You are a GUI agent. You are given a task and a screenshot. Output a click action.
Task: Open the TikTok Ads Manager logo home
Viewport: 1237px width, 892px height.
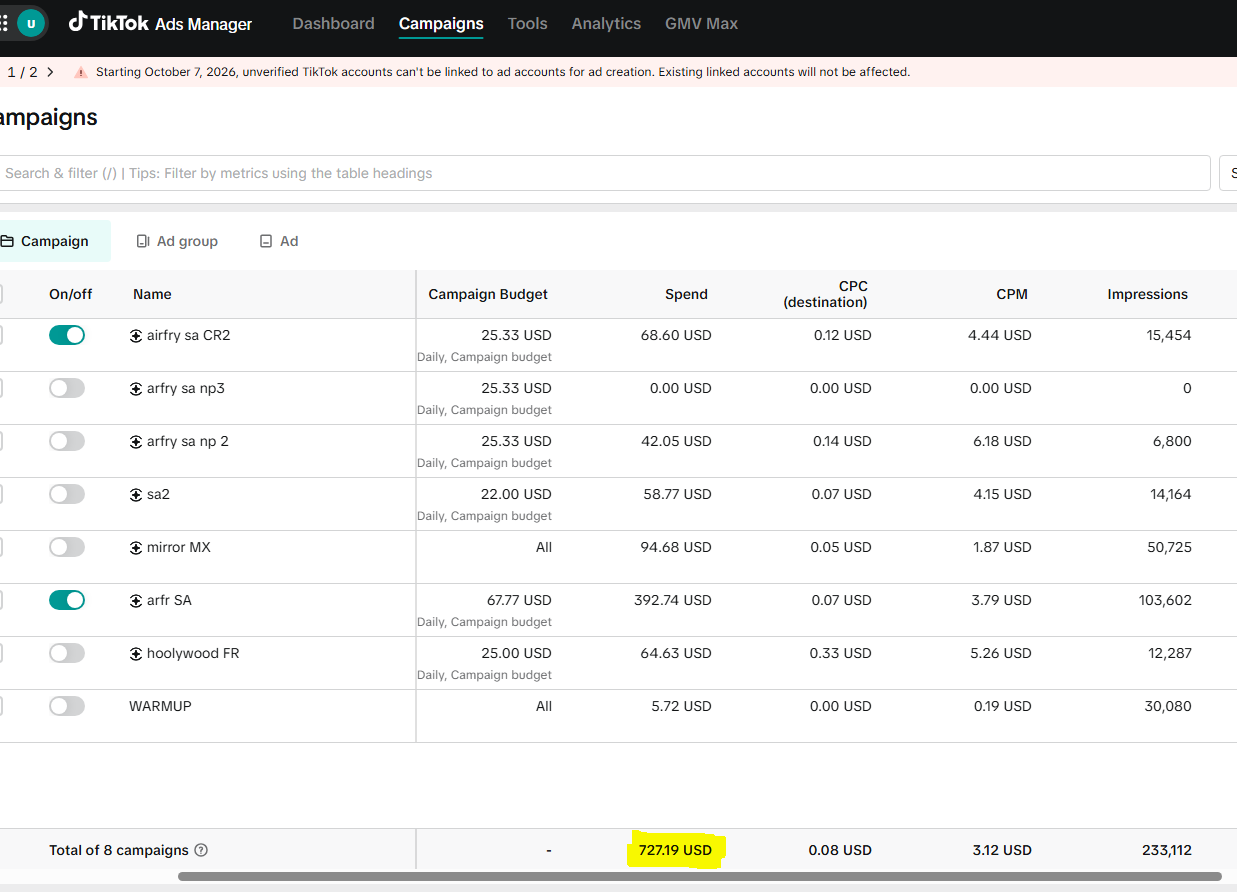(x=160, y=23)
